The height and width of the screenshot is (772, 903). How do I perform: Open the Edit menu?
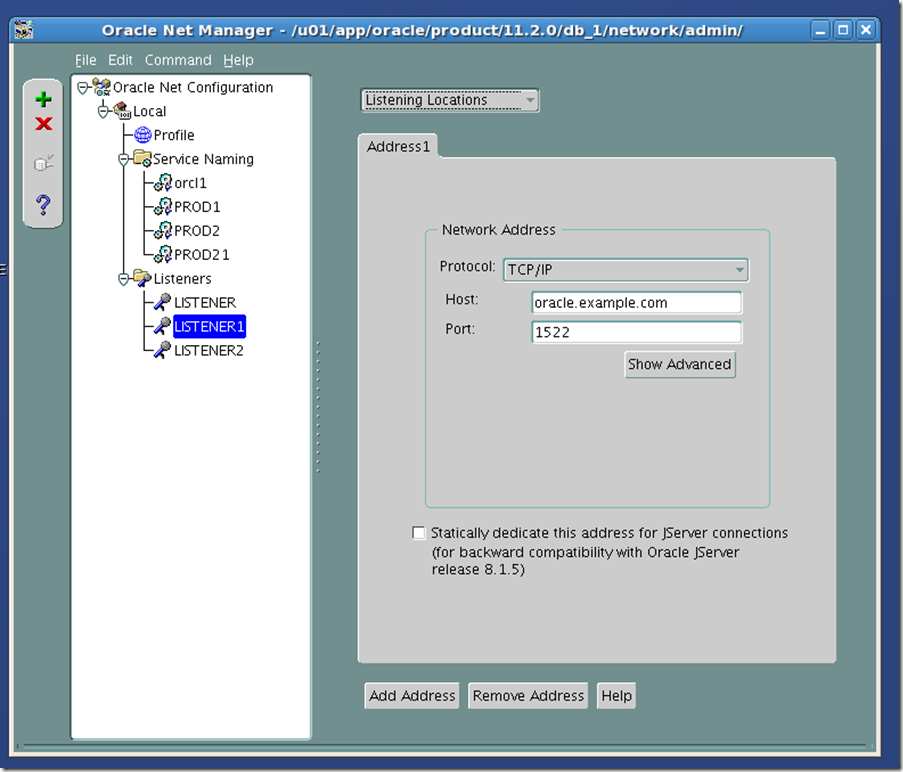120,60
